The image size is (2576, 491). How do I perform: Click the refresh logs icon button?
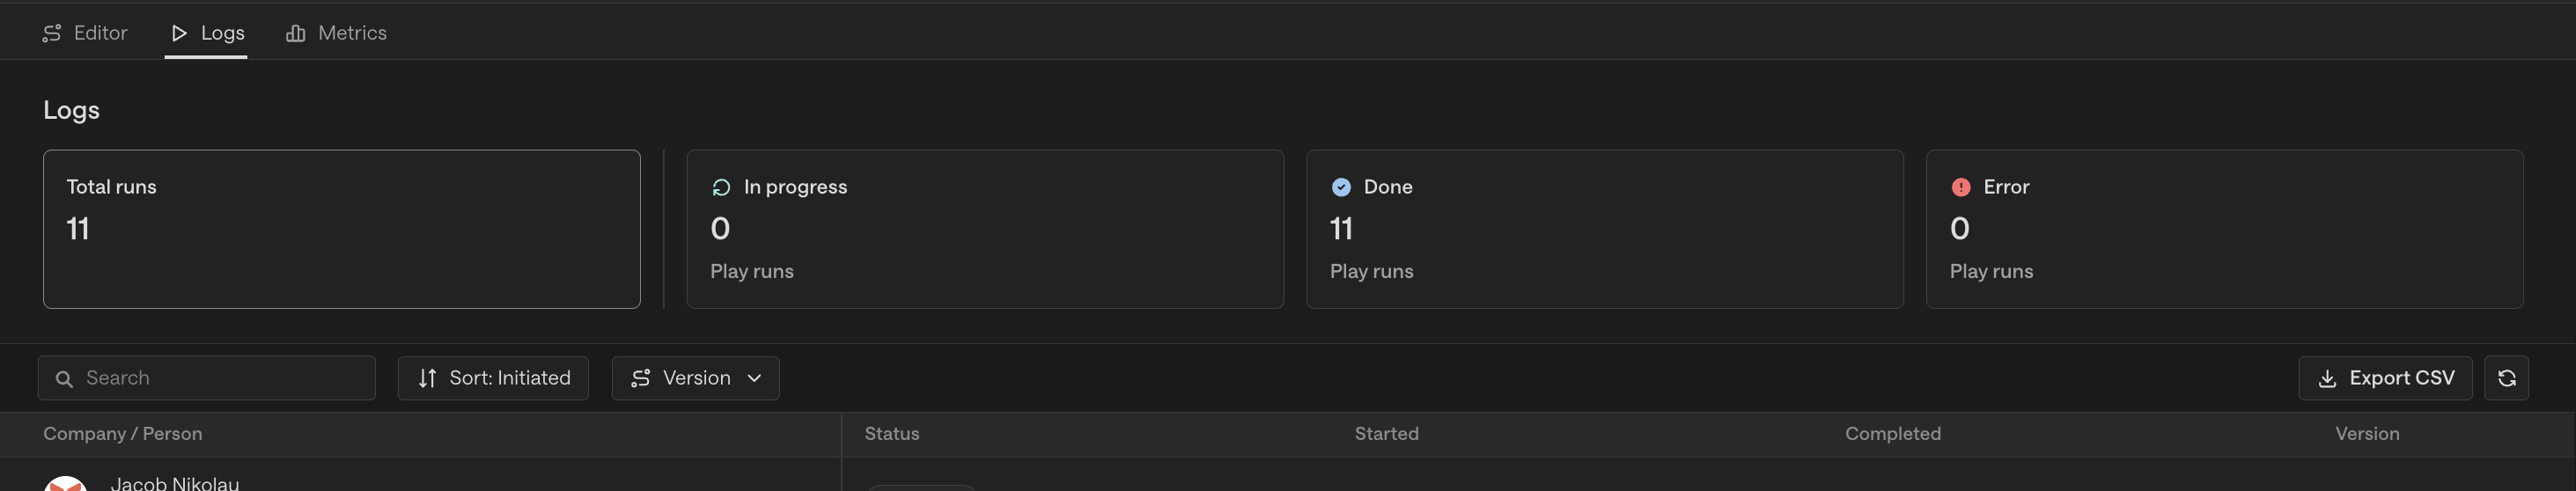[x=2506, y=378]
